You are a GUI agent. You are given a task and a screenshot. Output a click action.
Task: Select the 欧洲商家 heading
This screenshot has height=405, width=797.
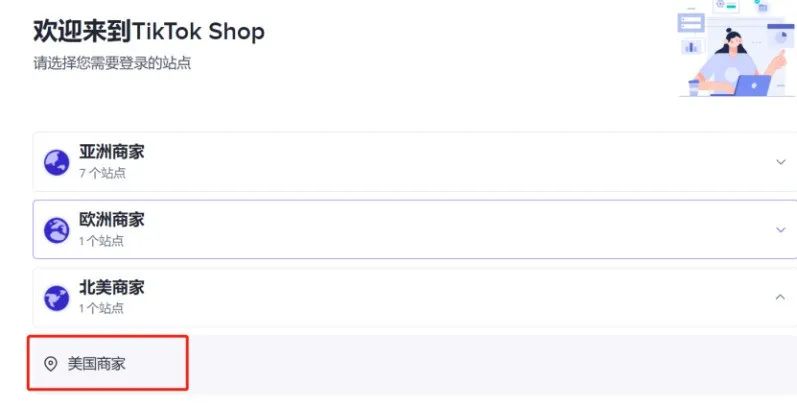click(x=112, y=220)
